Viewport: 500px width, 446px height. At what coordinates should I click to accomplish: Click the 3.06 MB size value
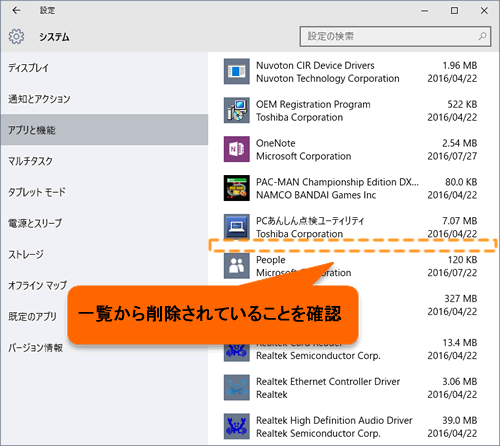(x=460, y=381)
